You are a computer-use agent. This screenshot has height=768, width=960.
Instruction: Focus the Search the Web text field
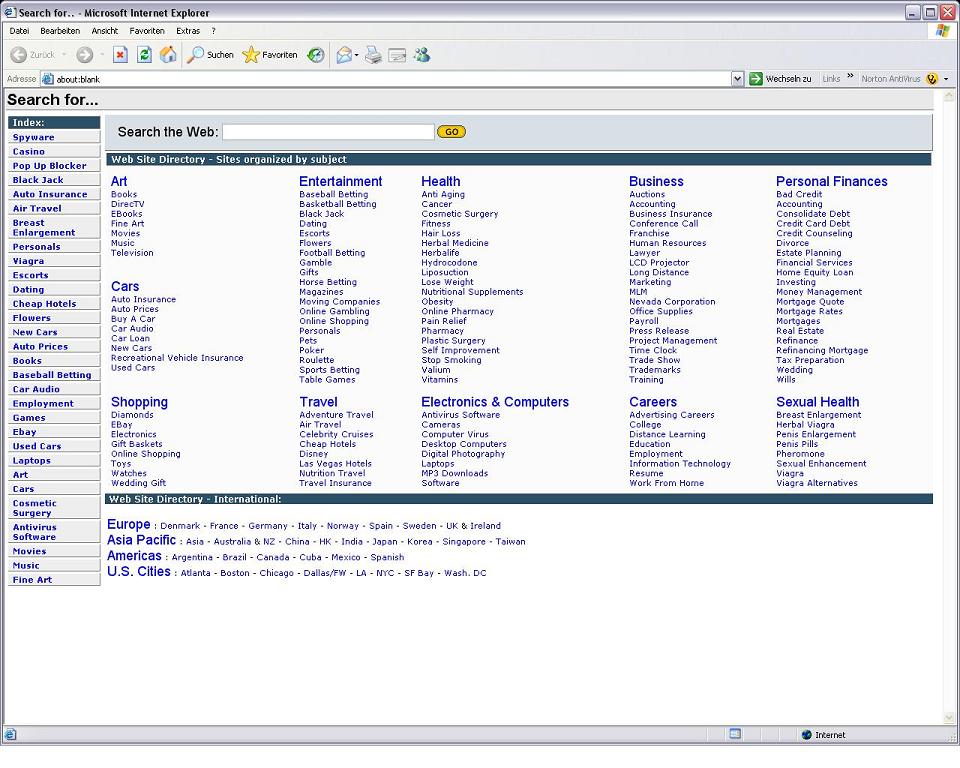tap(328, 132)
